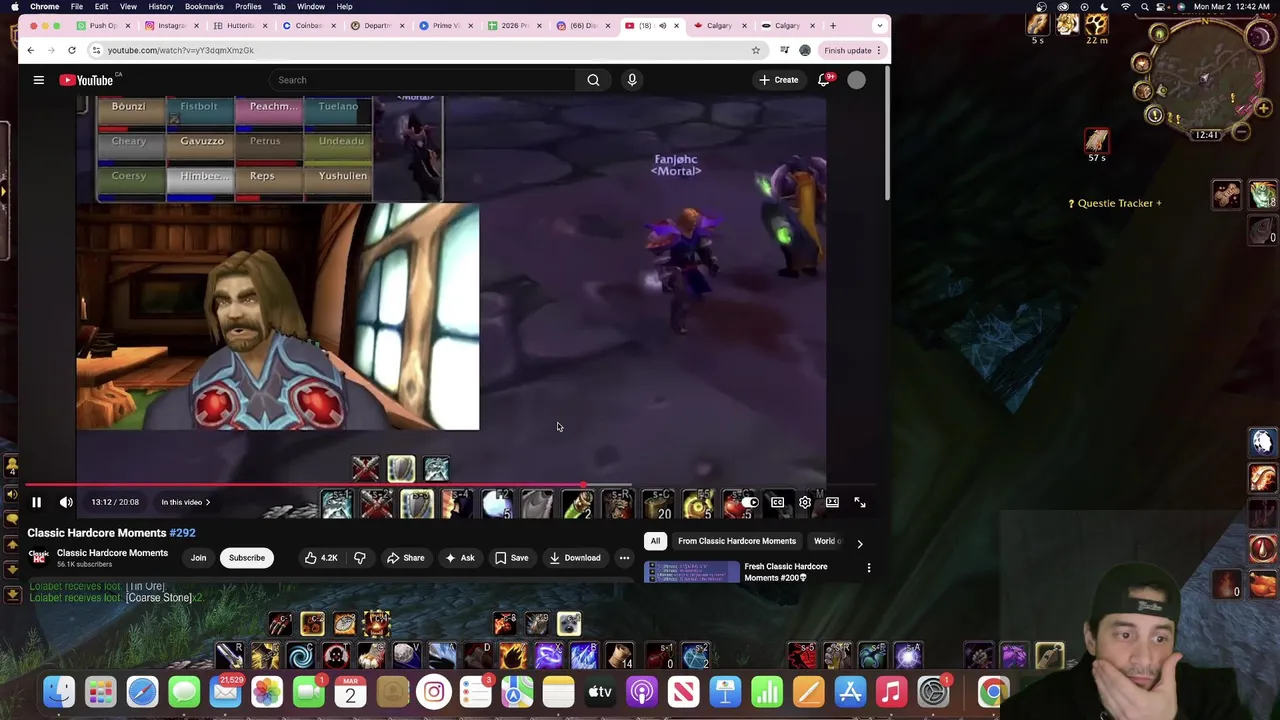This screenshot has height=720, width=1280.
Task: Open App Store from the dock
Action: 850,692
